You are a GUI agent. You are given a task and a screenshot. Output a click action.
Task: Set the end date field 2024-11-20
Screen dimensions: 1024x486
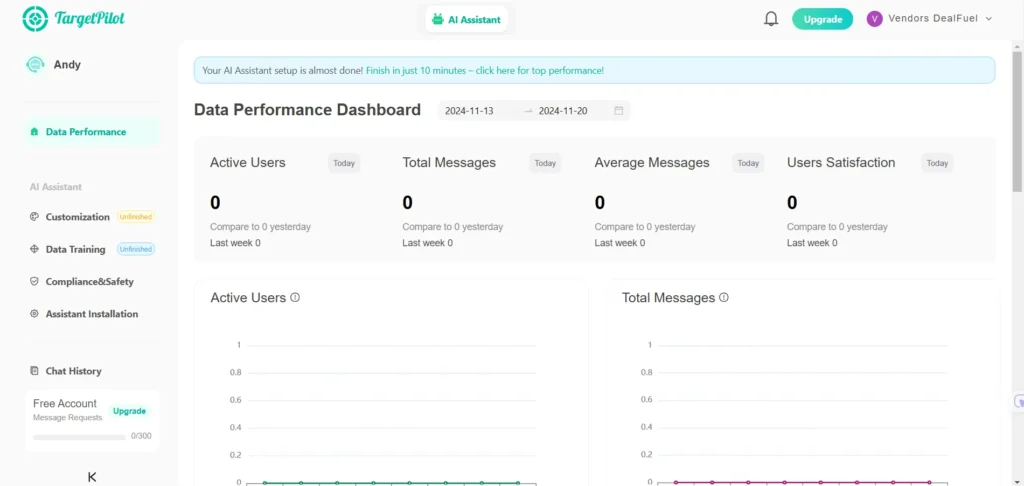563,111
